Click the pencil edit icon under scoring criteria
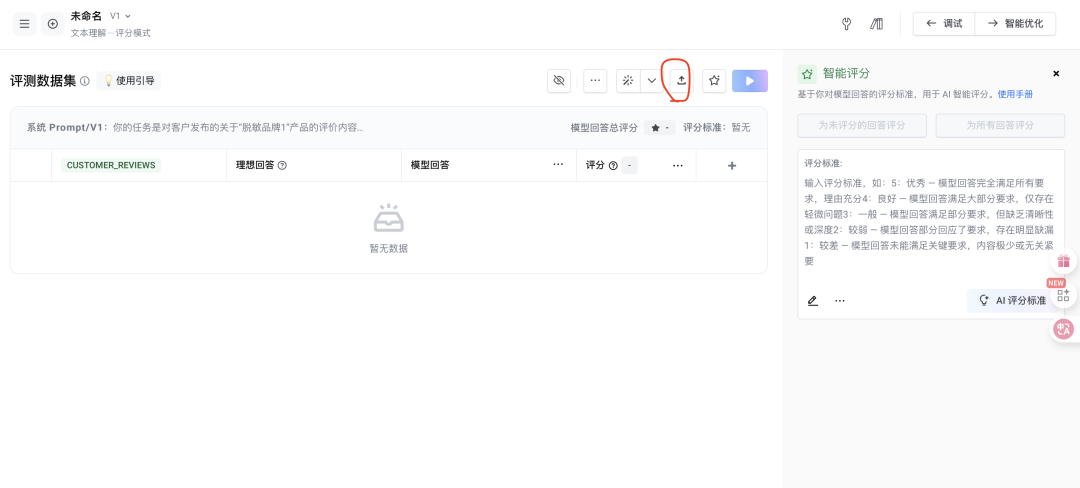This screenshot has height=488, width=1080. tap(813, 301)
